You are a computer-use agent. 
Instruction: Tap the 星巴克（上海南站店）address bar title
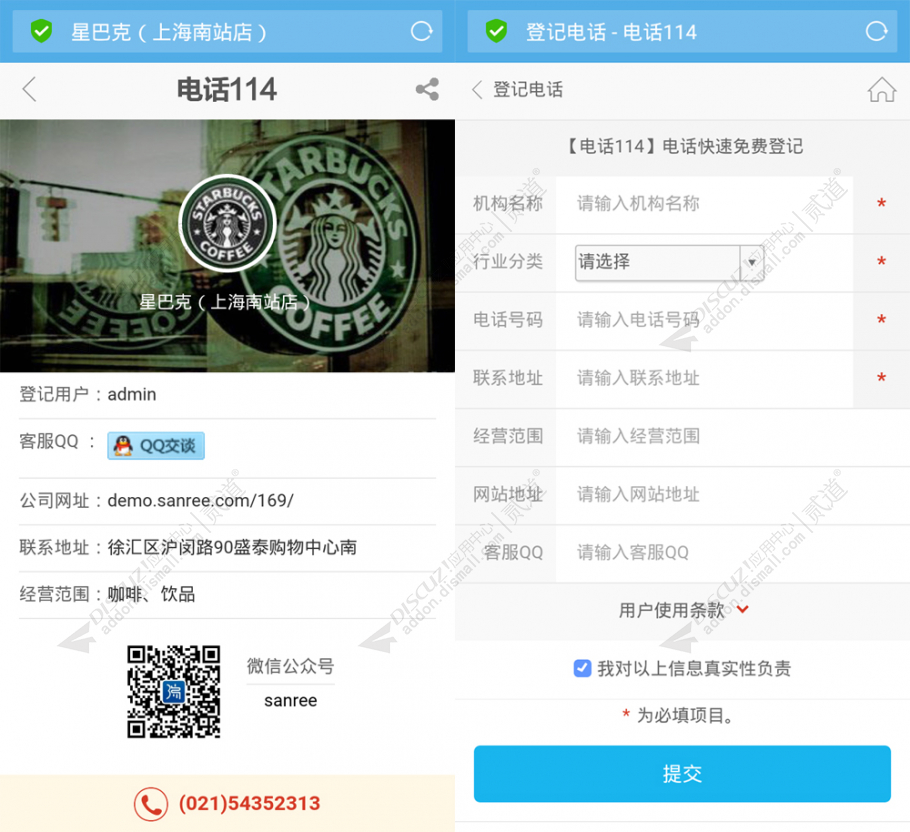(169, 32)
